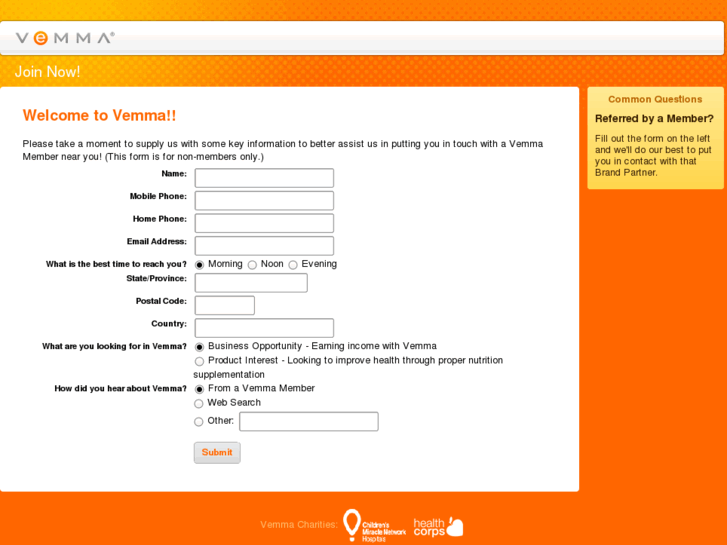Image resolution: width=727 pixels, height=545 pixels.
Task: Click the Common Questions title
Action: tap(655, 99)
